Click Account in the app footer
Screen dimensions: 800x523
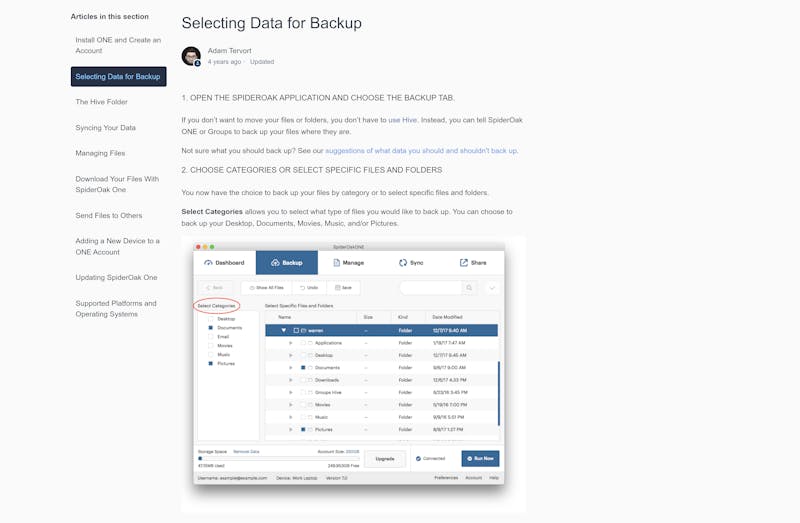473,478
